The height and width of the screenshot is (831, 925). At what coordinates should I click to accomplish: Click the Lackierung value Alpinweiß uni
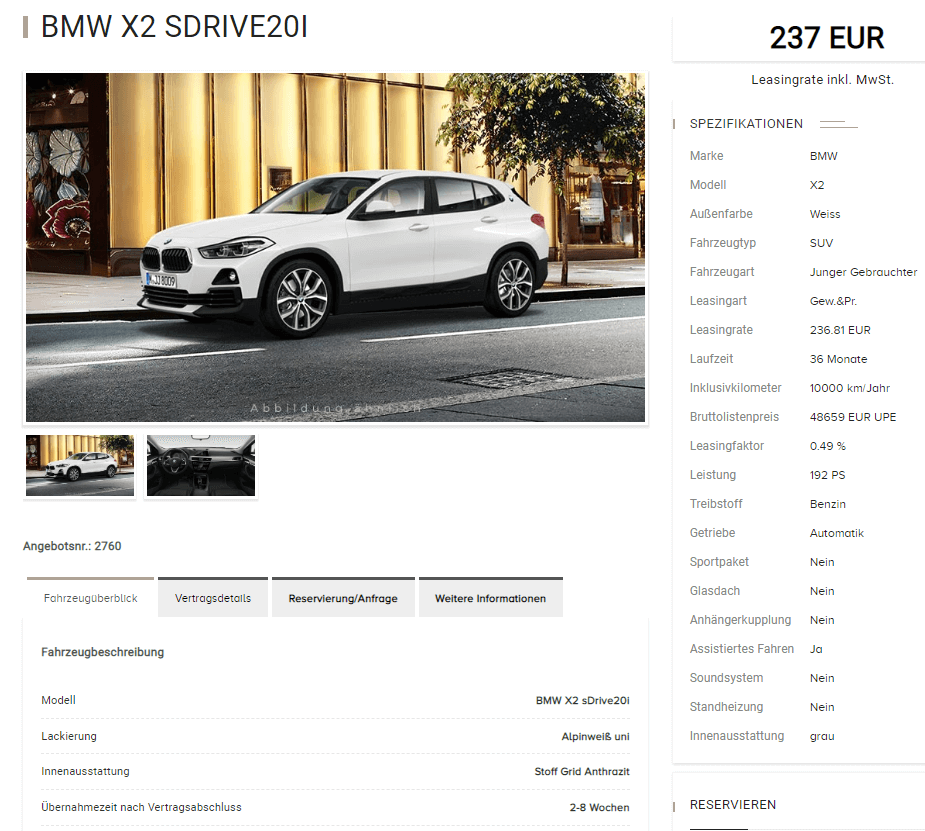595,736
